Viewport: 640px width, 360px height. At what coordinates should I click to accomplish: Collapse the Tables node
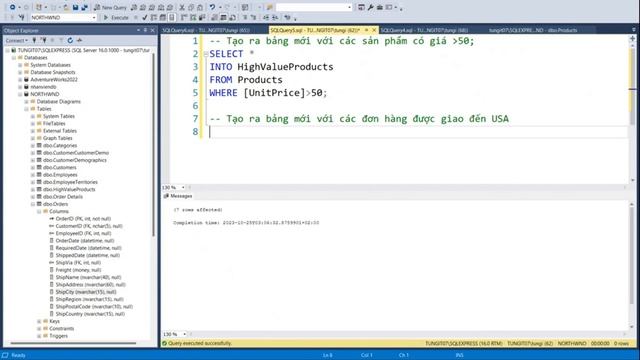[27, 109]
